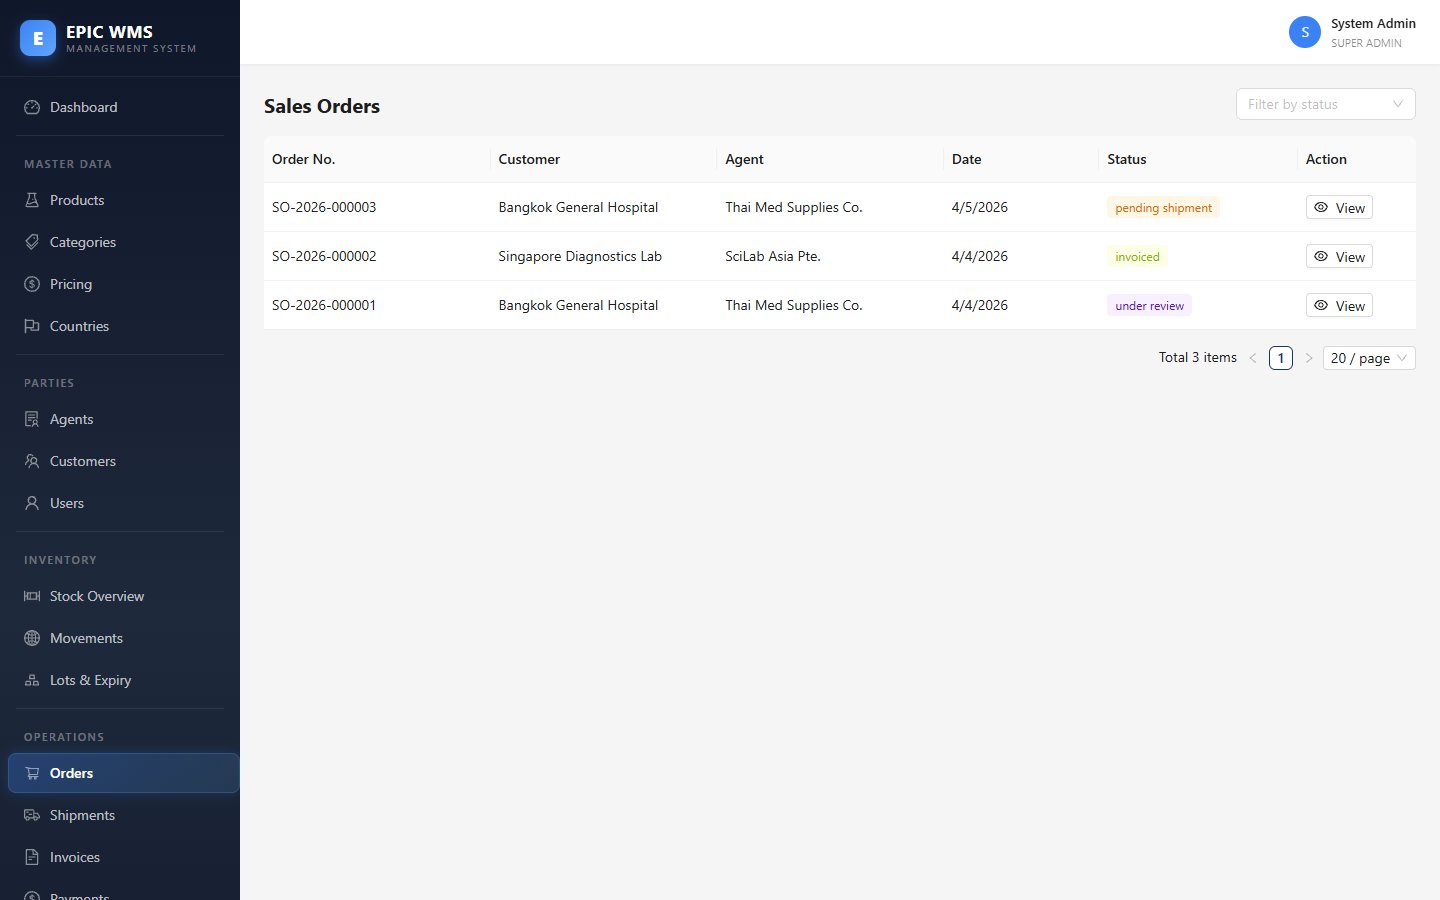Open the Filter by status dropdown
The image size is (1440, 900).
1325,104
